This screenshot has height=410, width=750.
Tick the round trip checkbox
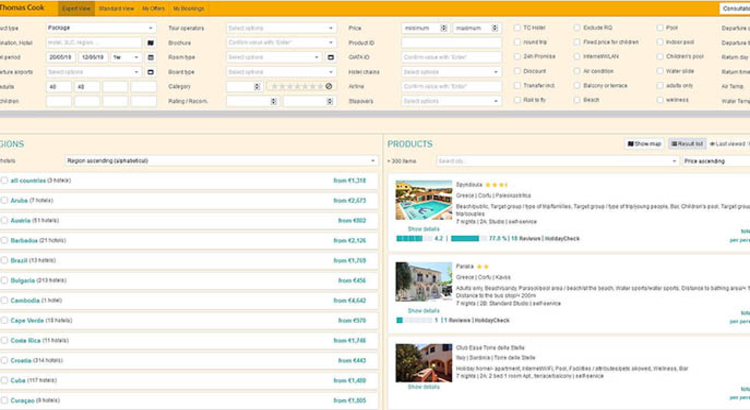(x=517, y=42)
